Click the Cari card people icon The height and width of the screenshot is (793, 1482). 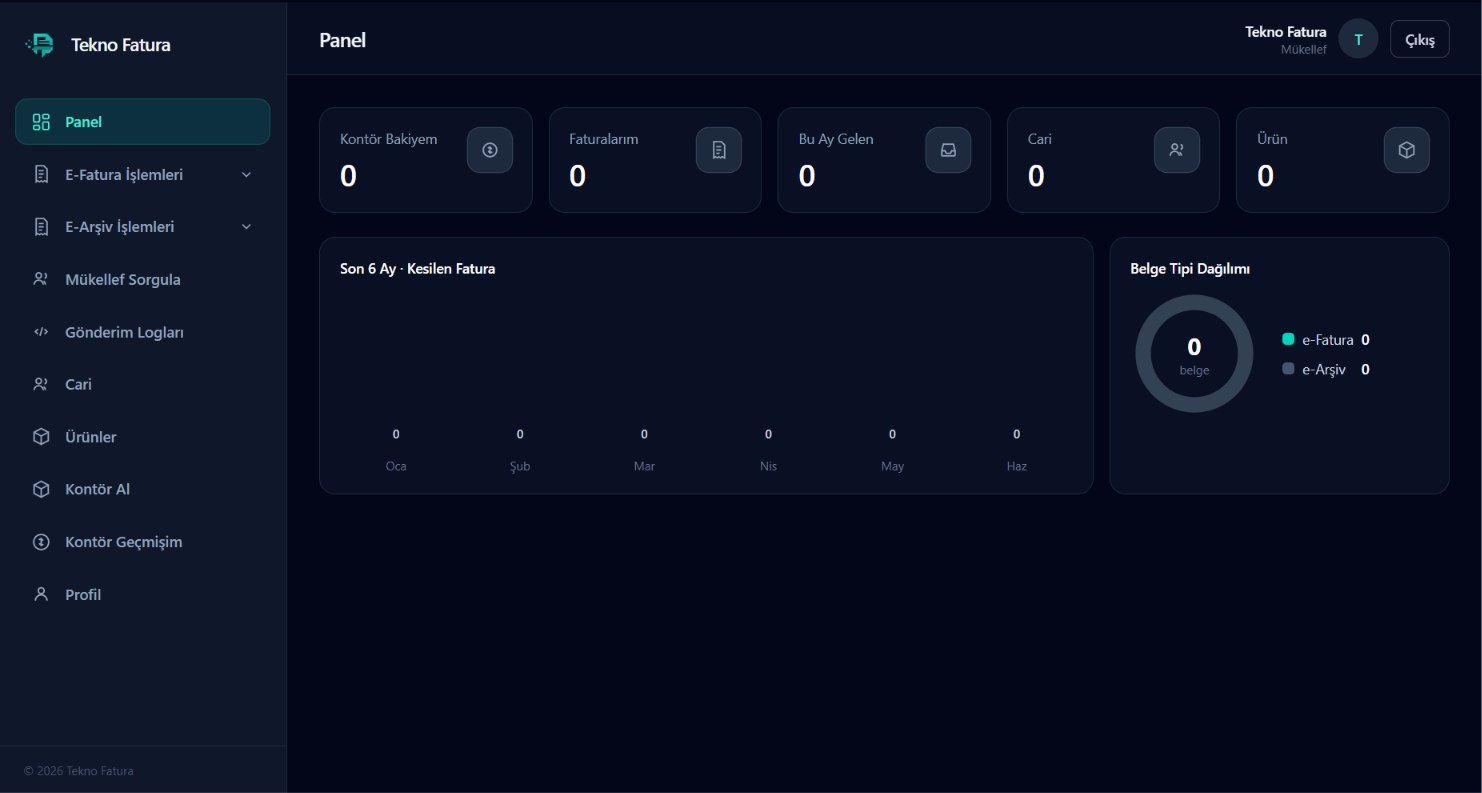[x=1177, y=150]
